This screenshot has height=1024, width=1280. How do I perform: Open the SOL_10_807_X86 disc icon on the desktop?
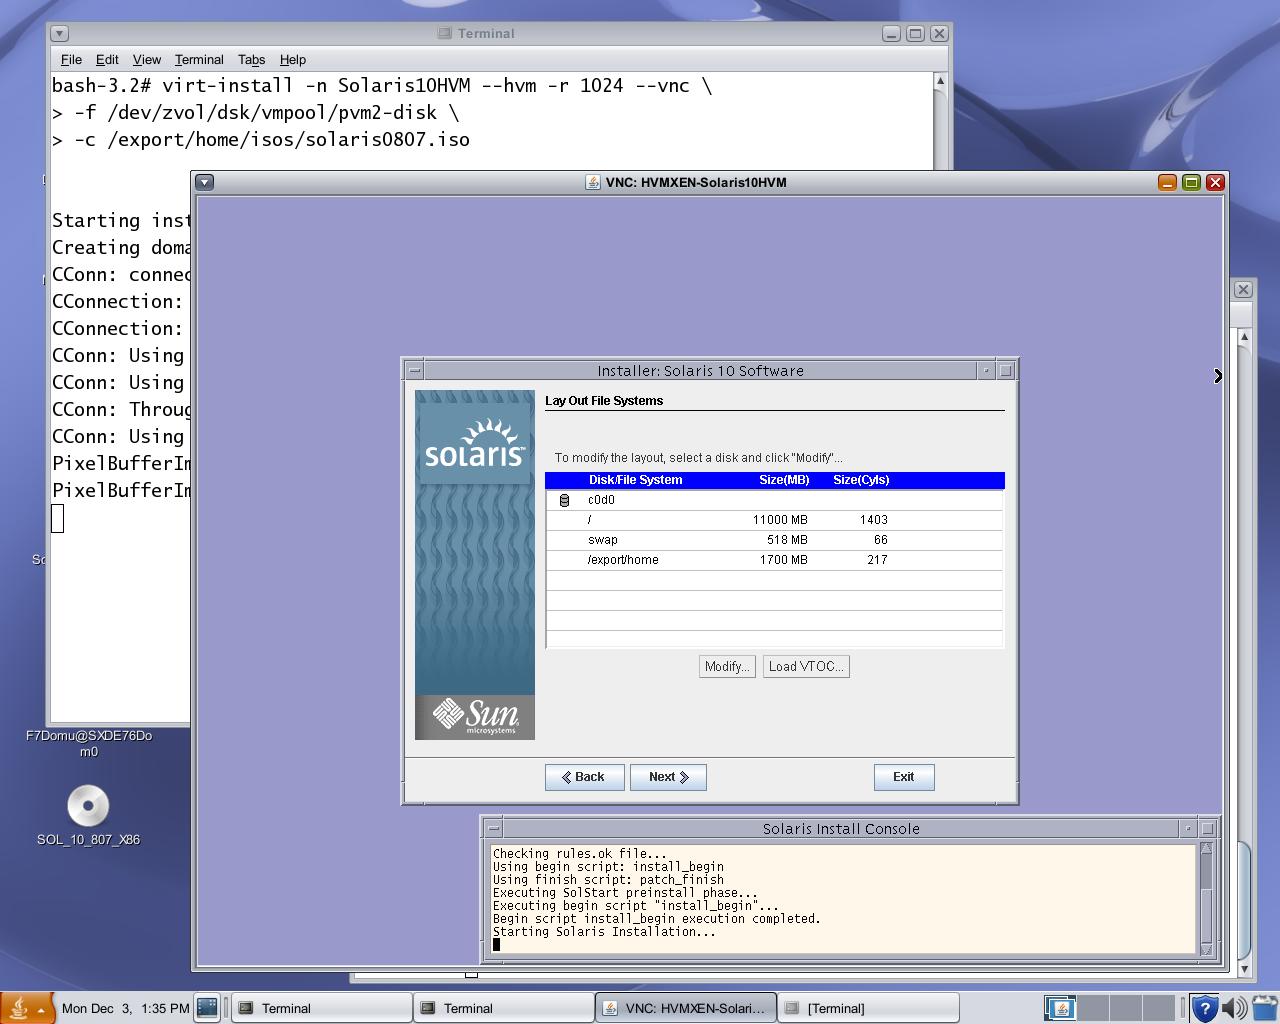click(x=88, y=806)
